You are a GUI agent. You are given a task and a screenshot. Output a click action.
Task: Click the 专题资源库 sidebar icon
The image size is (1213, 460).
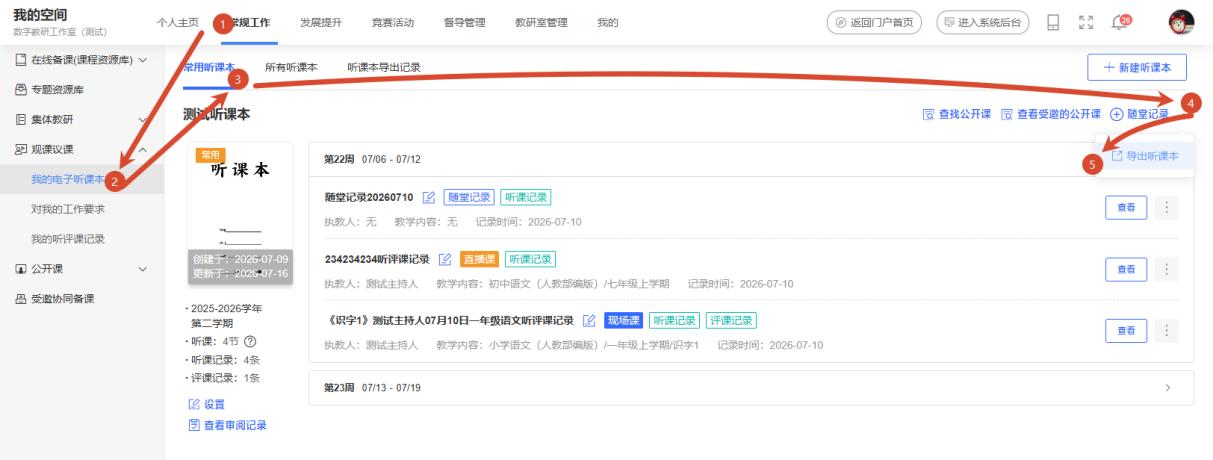(x=20, y=90)
